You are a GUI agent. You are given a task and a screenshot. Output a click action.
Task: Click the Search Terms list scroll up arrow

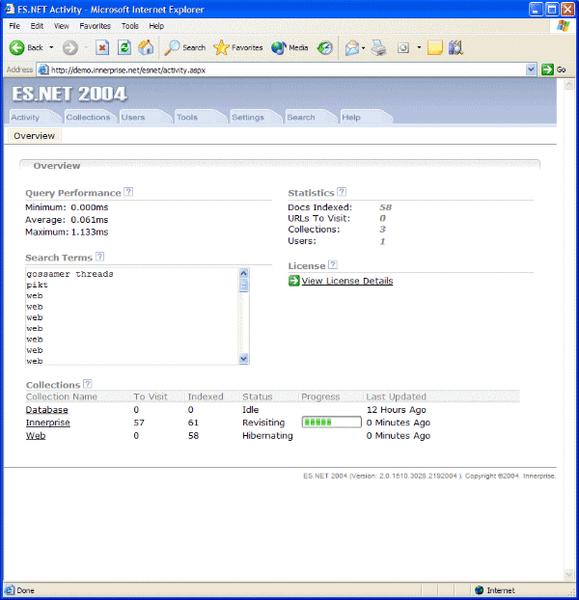pos(243,273)
